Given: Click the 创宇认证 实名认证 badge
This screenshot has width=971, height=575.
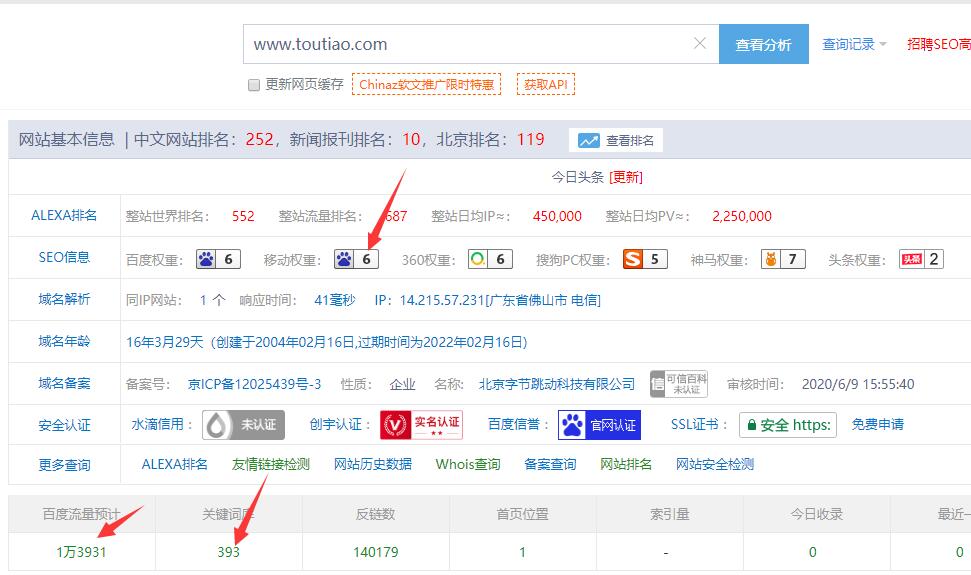Looking at the screenshot, I should [421, 425].
